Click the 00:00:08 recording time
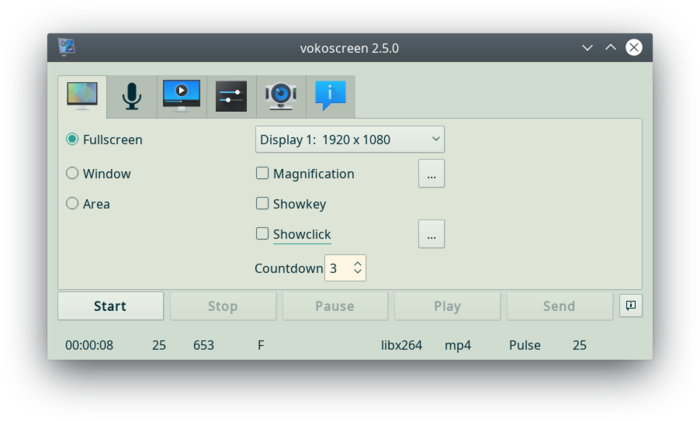 click(x=89, y=345)
